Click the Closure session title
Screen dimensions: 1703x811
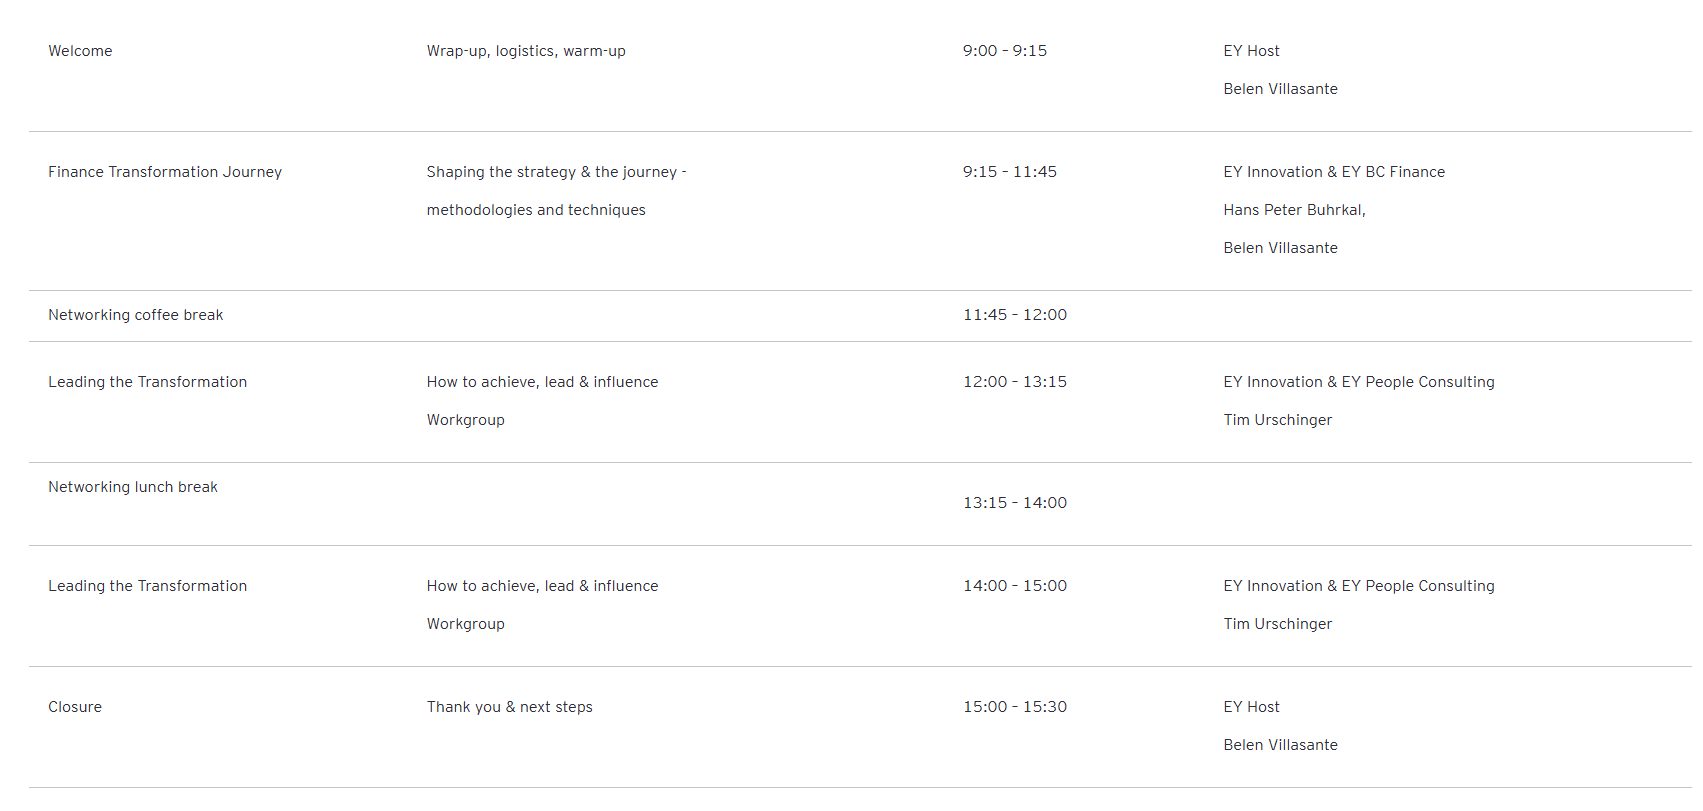[x=75, y=707]
